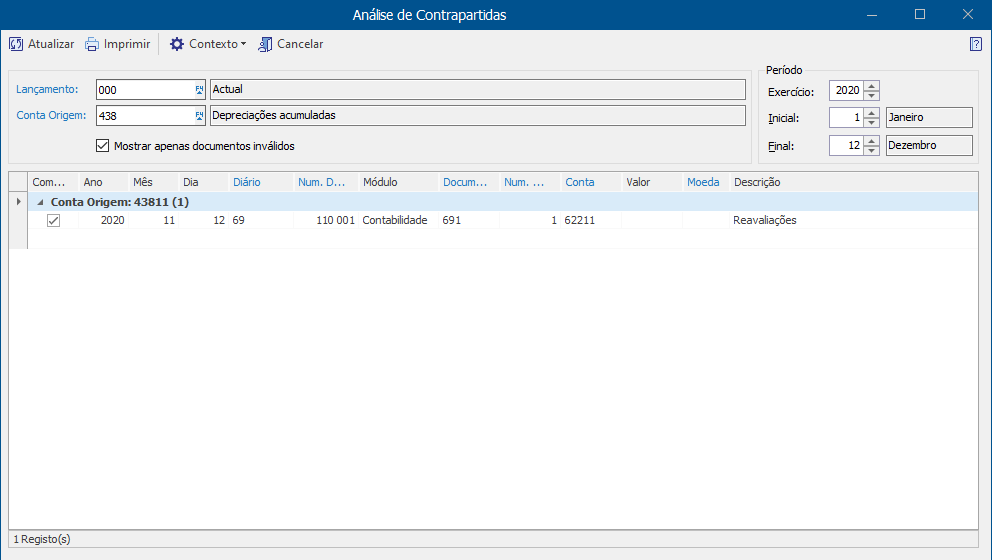Decrease the Final month with down arrow
992x560 pixels.
[872, 150]
